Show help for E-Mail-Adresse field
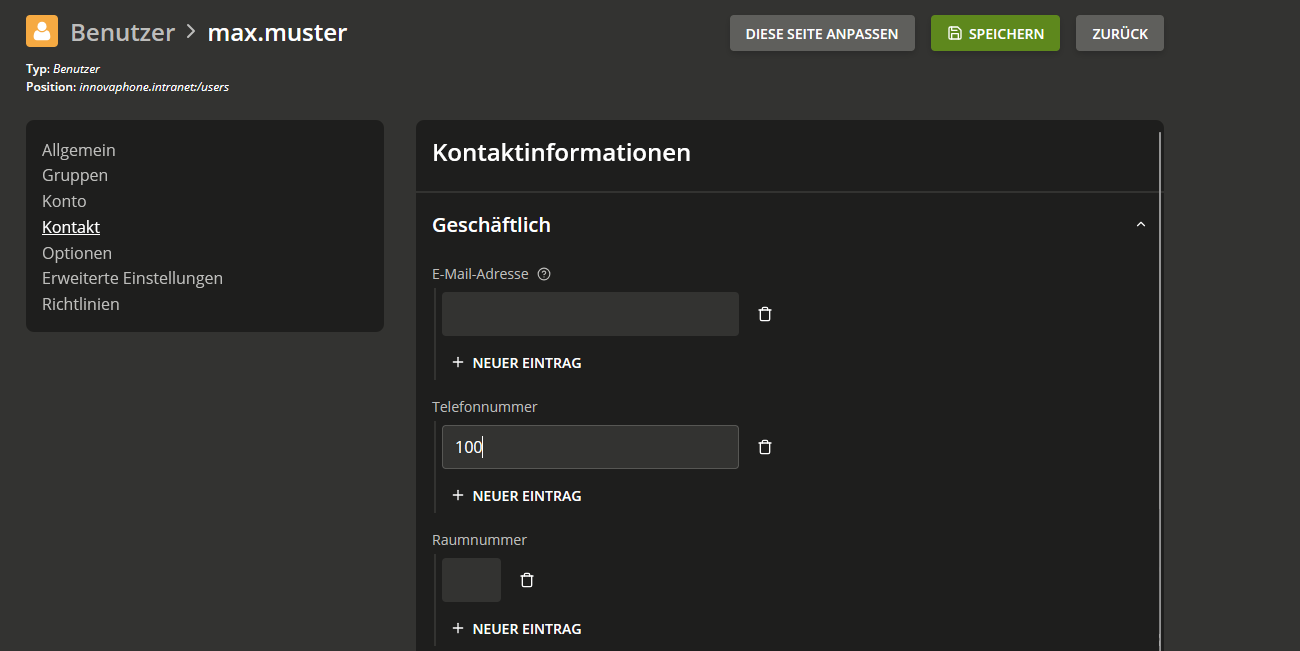The height and width of the screenshot is (651, 1300). pyautogui.click(x=544, y=274)
